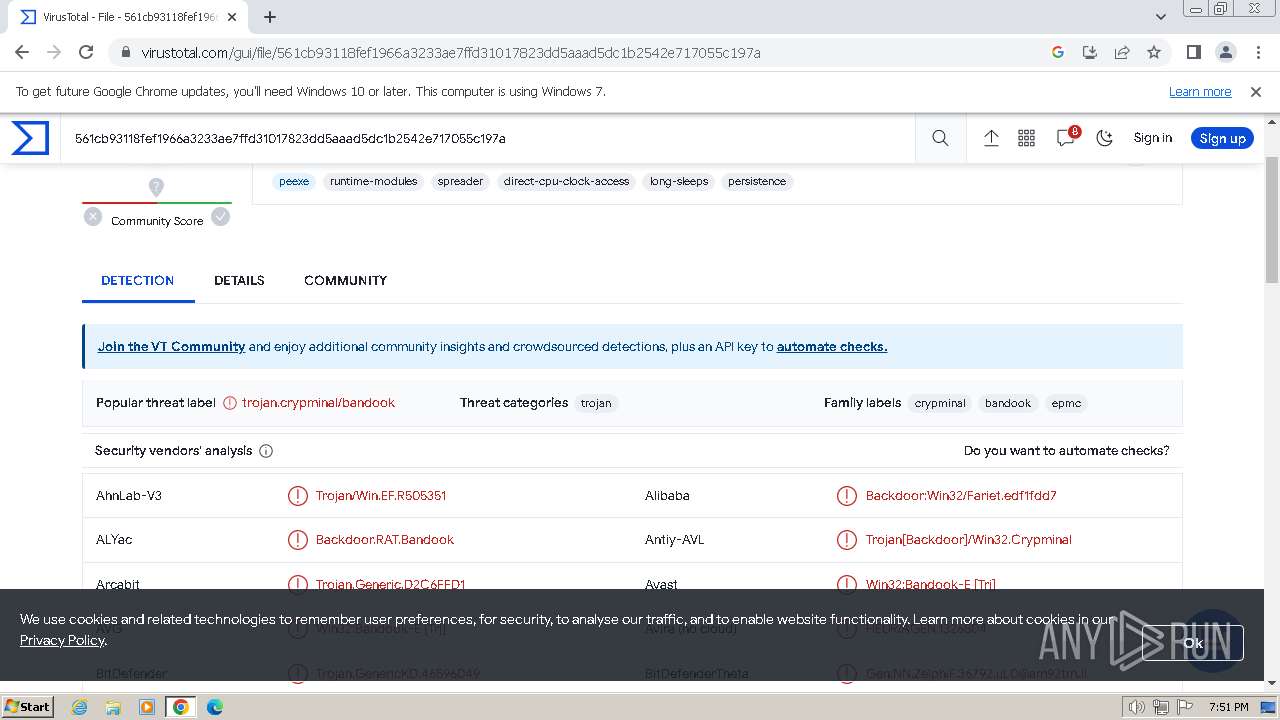
Task: Open the upload file icon
Action: (991, 138)
